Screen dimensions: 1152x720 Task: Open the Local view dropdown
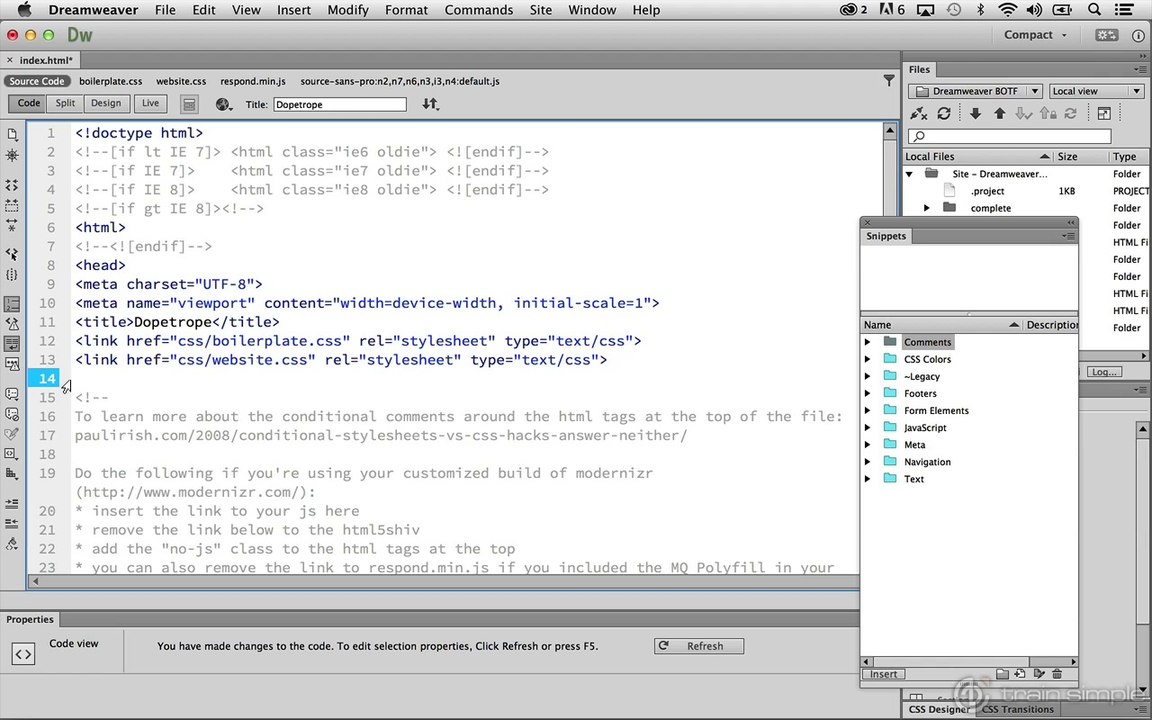coord(1096,91)
